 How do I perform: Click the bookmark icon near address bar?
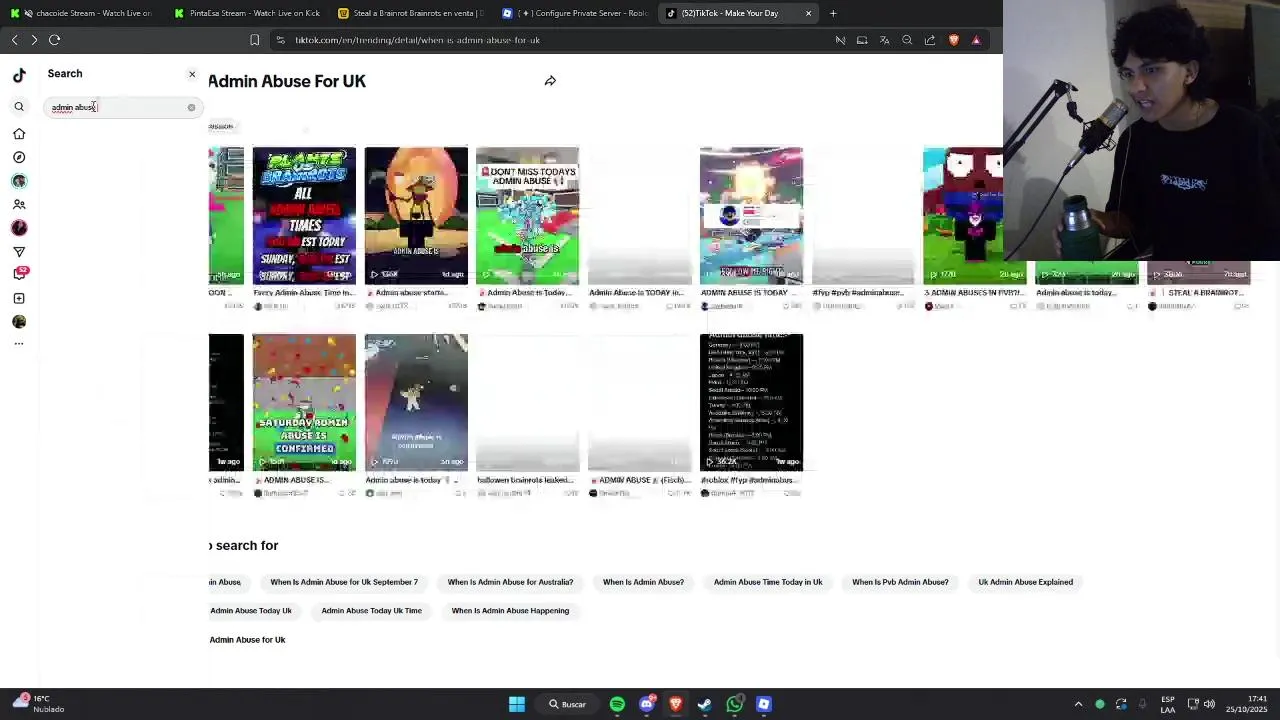(x=254, y=40)
